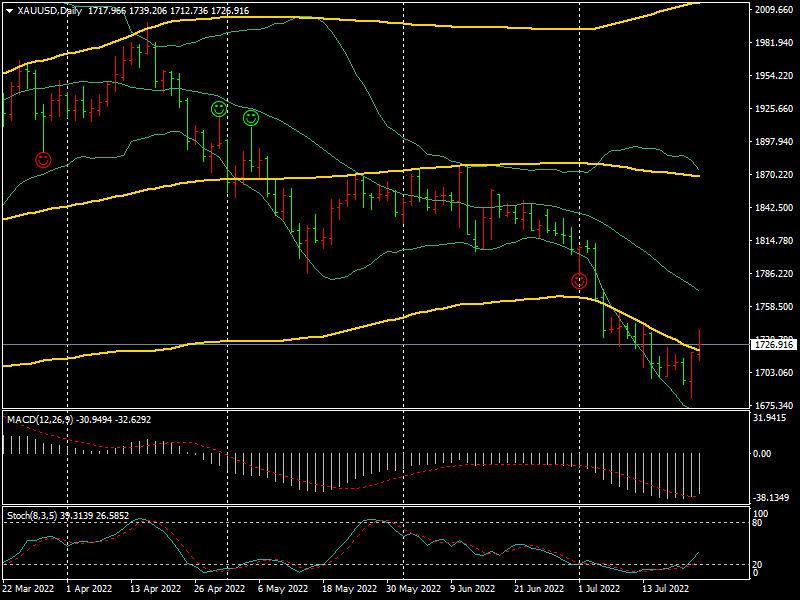Click price axis level 1897.940

tap(774, 141)
